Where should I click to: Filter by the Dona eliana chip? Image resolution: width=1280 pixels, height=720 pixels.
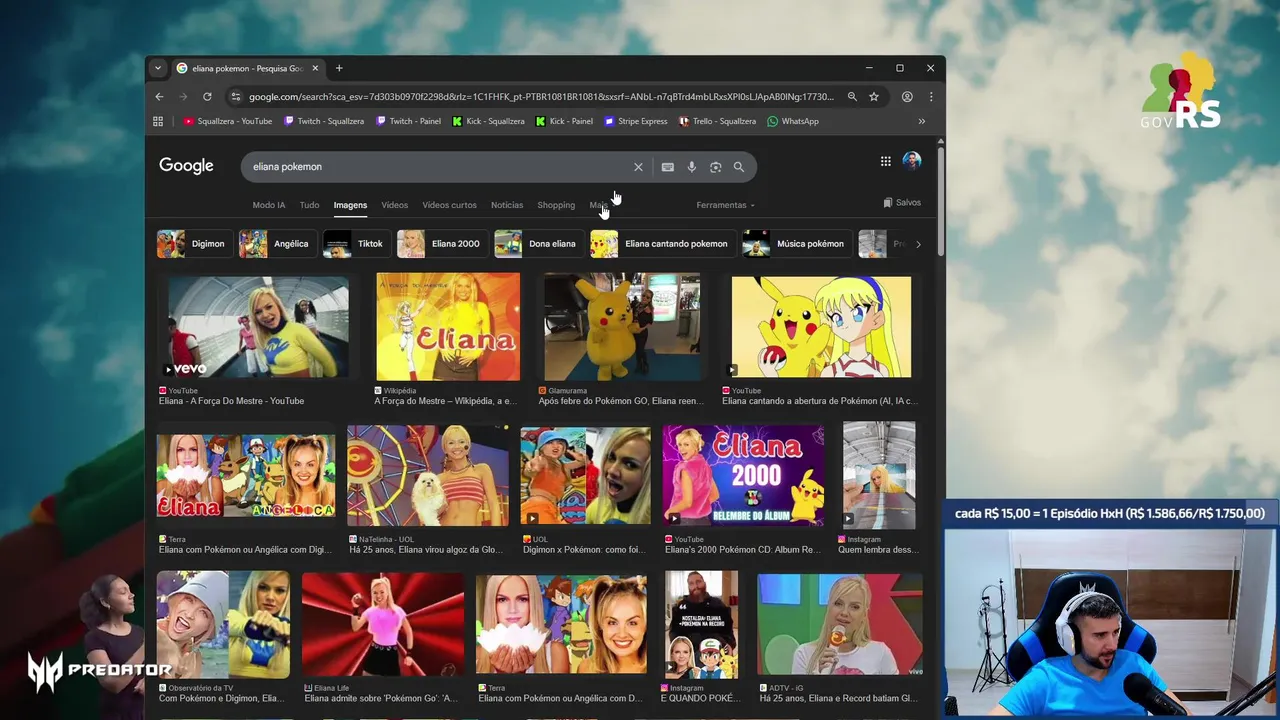537,244
